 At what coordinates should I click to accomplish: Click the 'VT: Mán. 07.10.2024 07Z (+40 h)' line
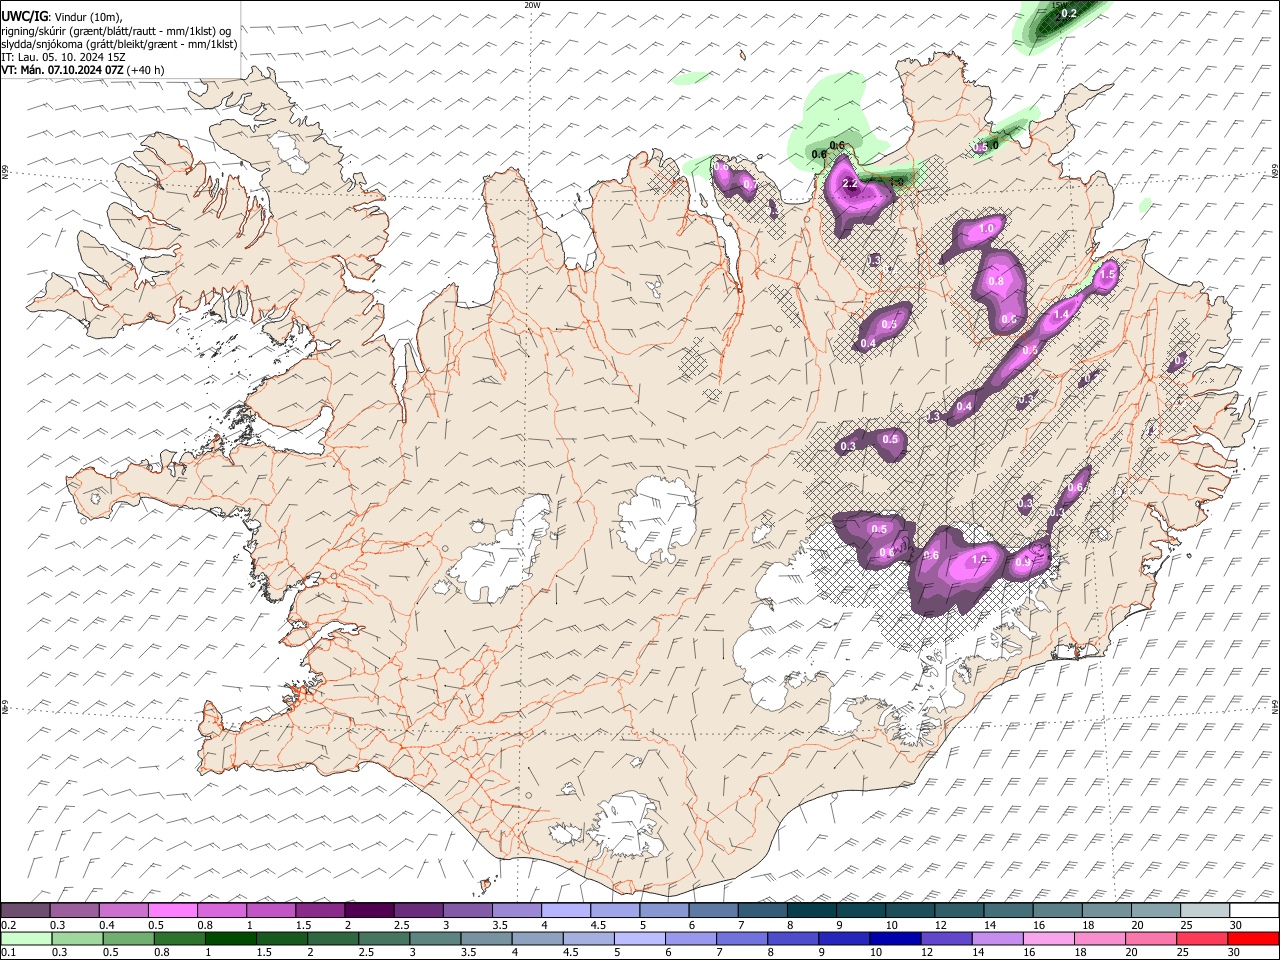pos(83,70)
